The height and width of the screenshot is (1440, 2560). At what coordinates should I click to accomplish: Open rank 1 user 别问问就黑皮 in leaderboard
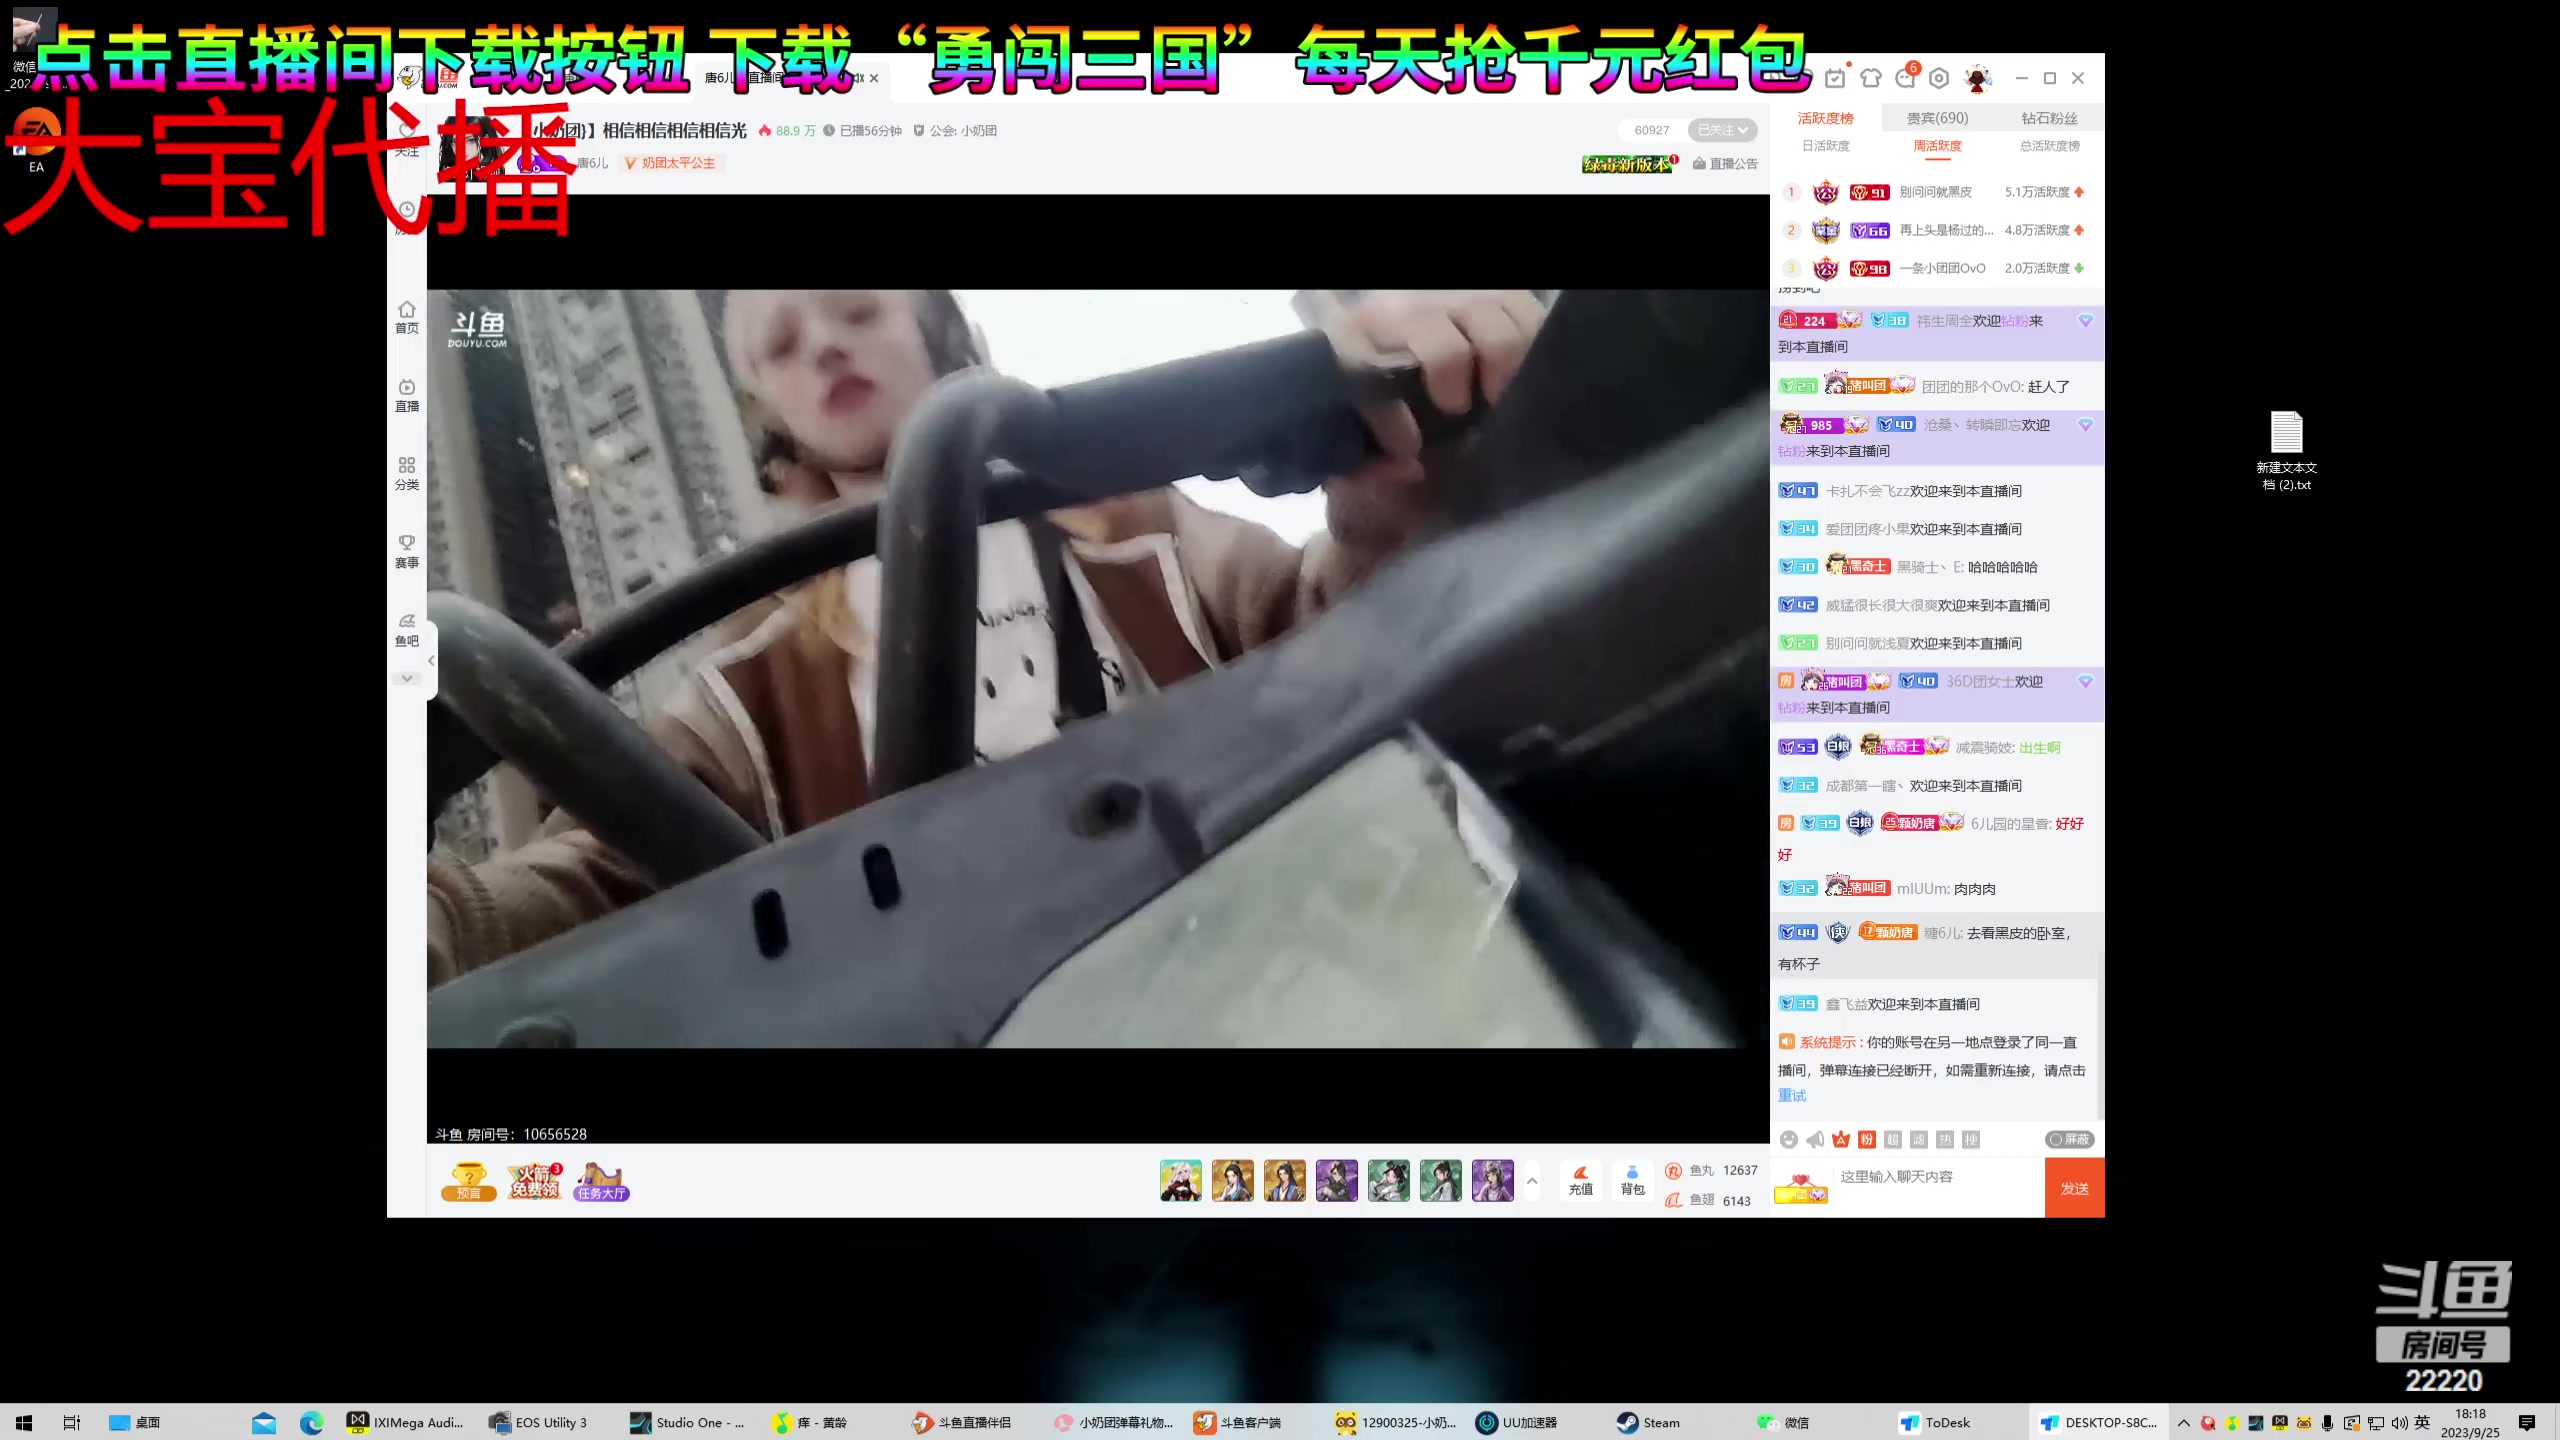(1936, 192)
